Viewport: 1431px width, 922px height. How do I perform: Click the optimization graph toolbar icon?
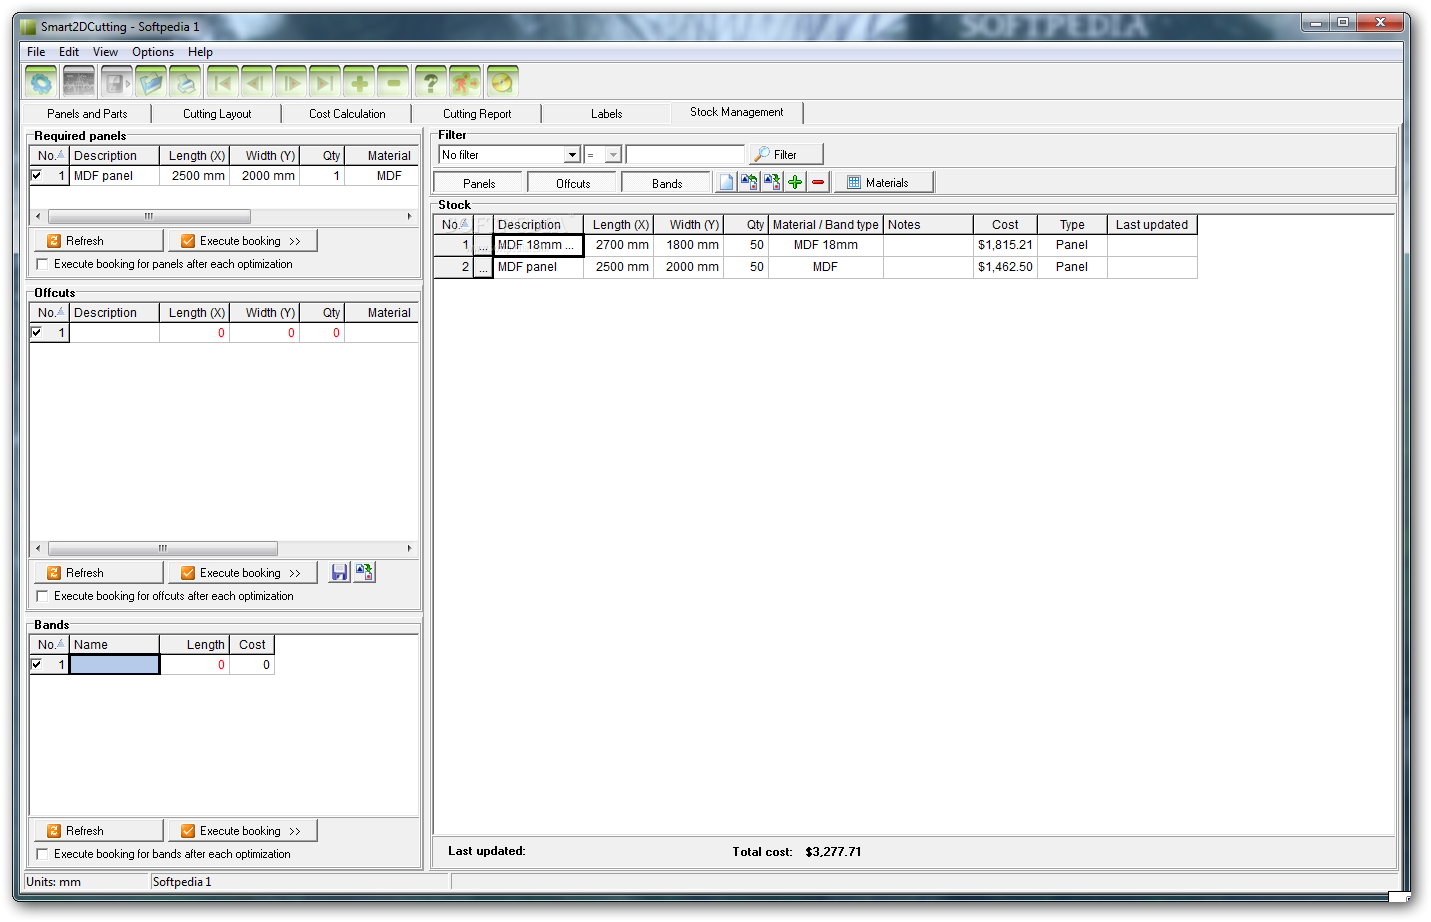tap(79, 82)
